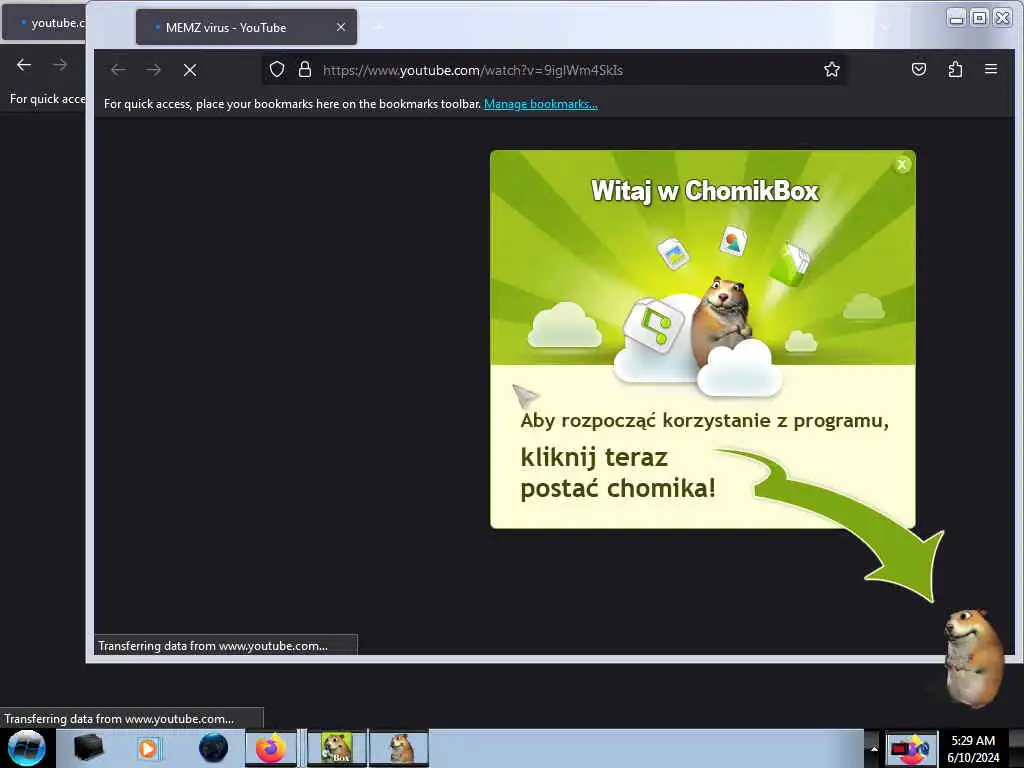Open the black box taskbar icon
The image size is (1024, 768).
[x=88, y=748]
